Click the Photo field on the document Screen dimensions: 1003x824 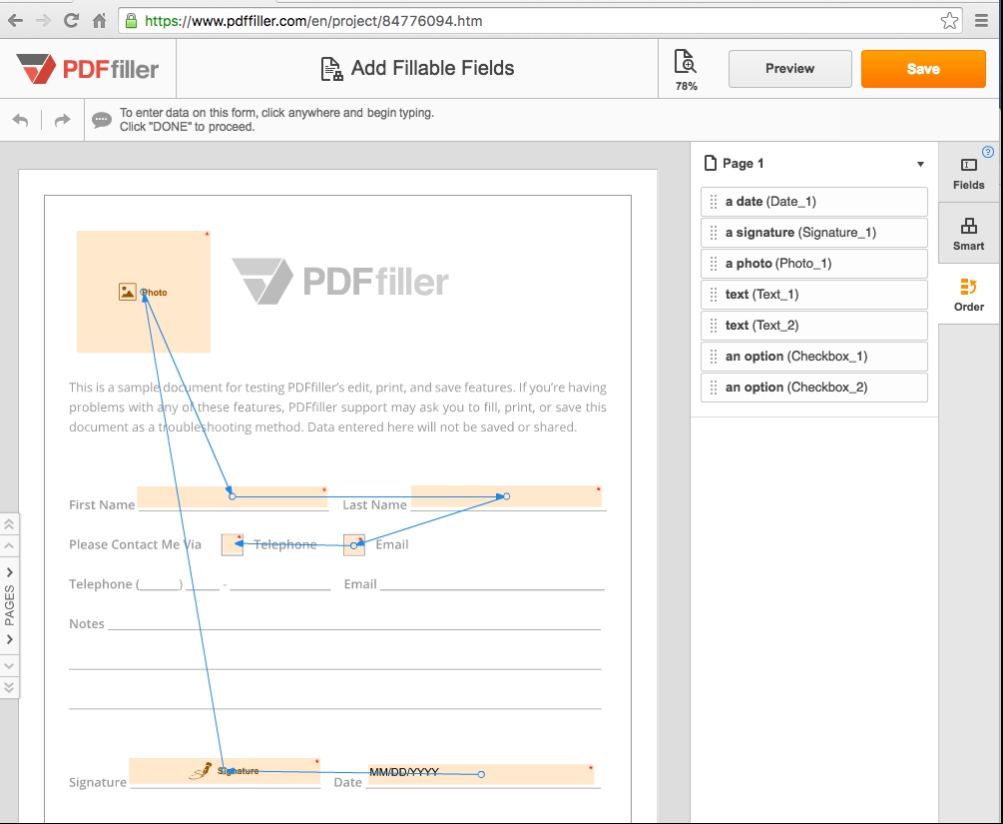coord(143,292)
